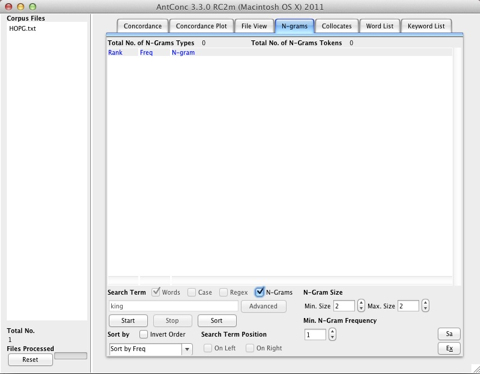Screen dimensions: 480x374
Task: Click the N-gram column header
Action: (183, 52)
